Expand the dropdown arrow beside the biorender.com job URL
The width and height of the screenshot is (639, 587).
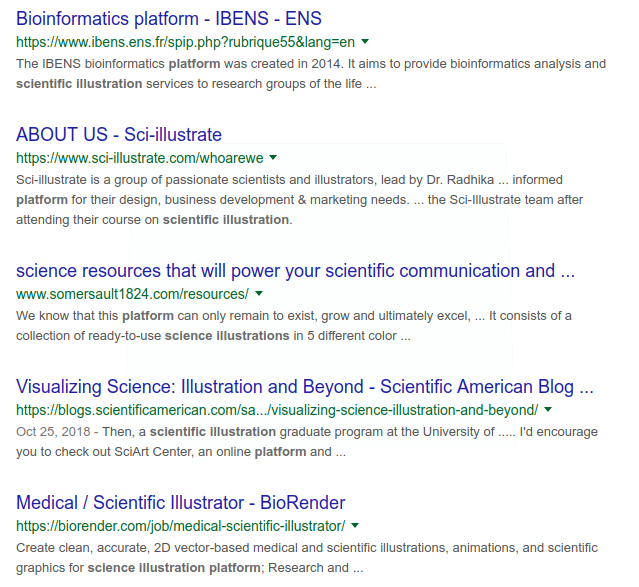pos(355,525)
